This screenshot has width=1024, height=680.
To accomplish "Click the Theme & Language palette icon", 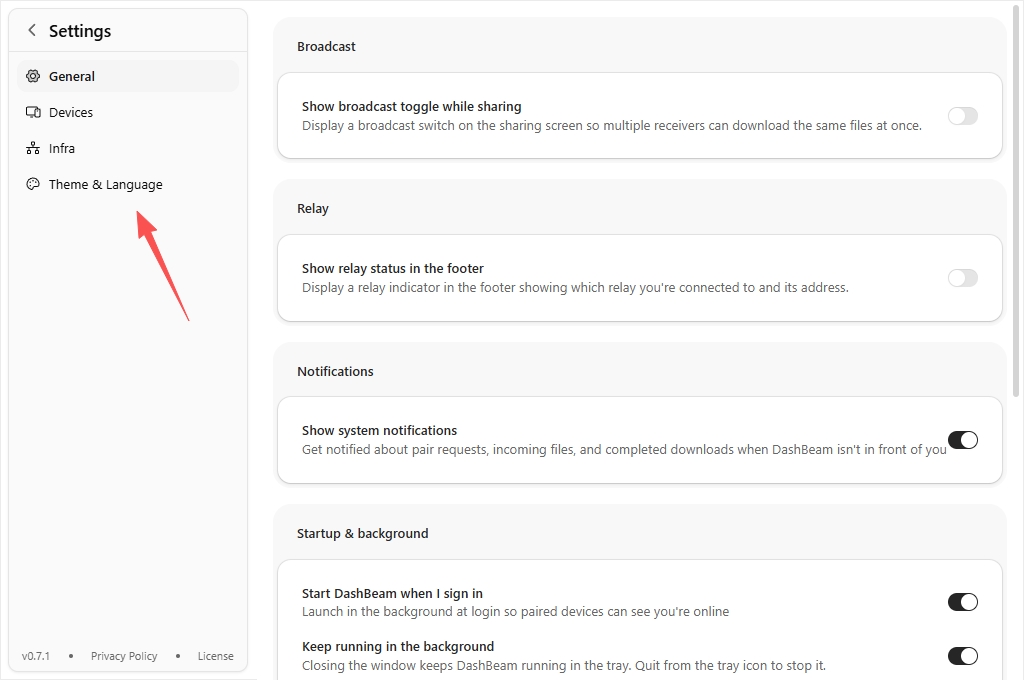I will pyautogui.click(x=33, y=184).
